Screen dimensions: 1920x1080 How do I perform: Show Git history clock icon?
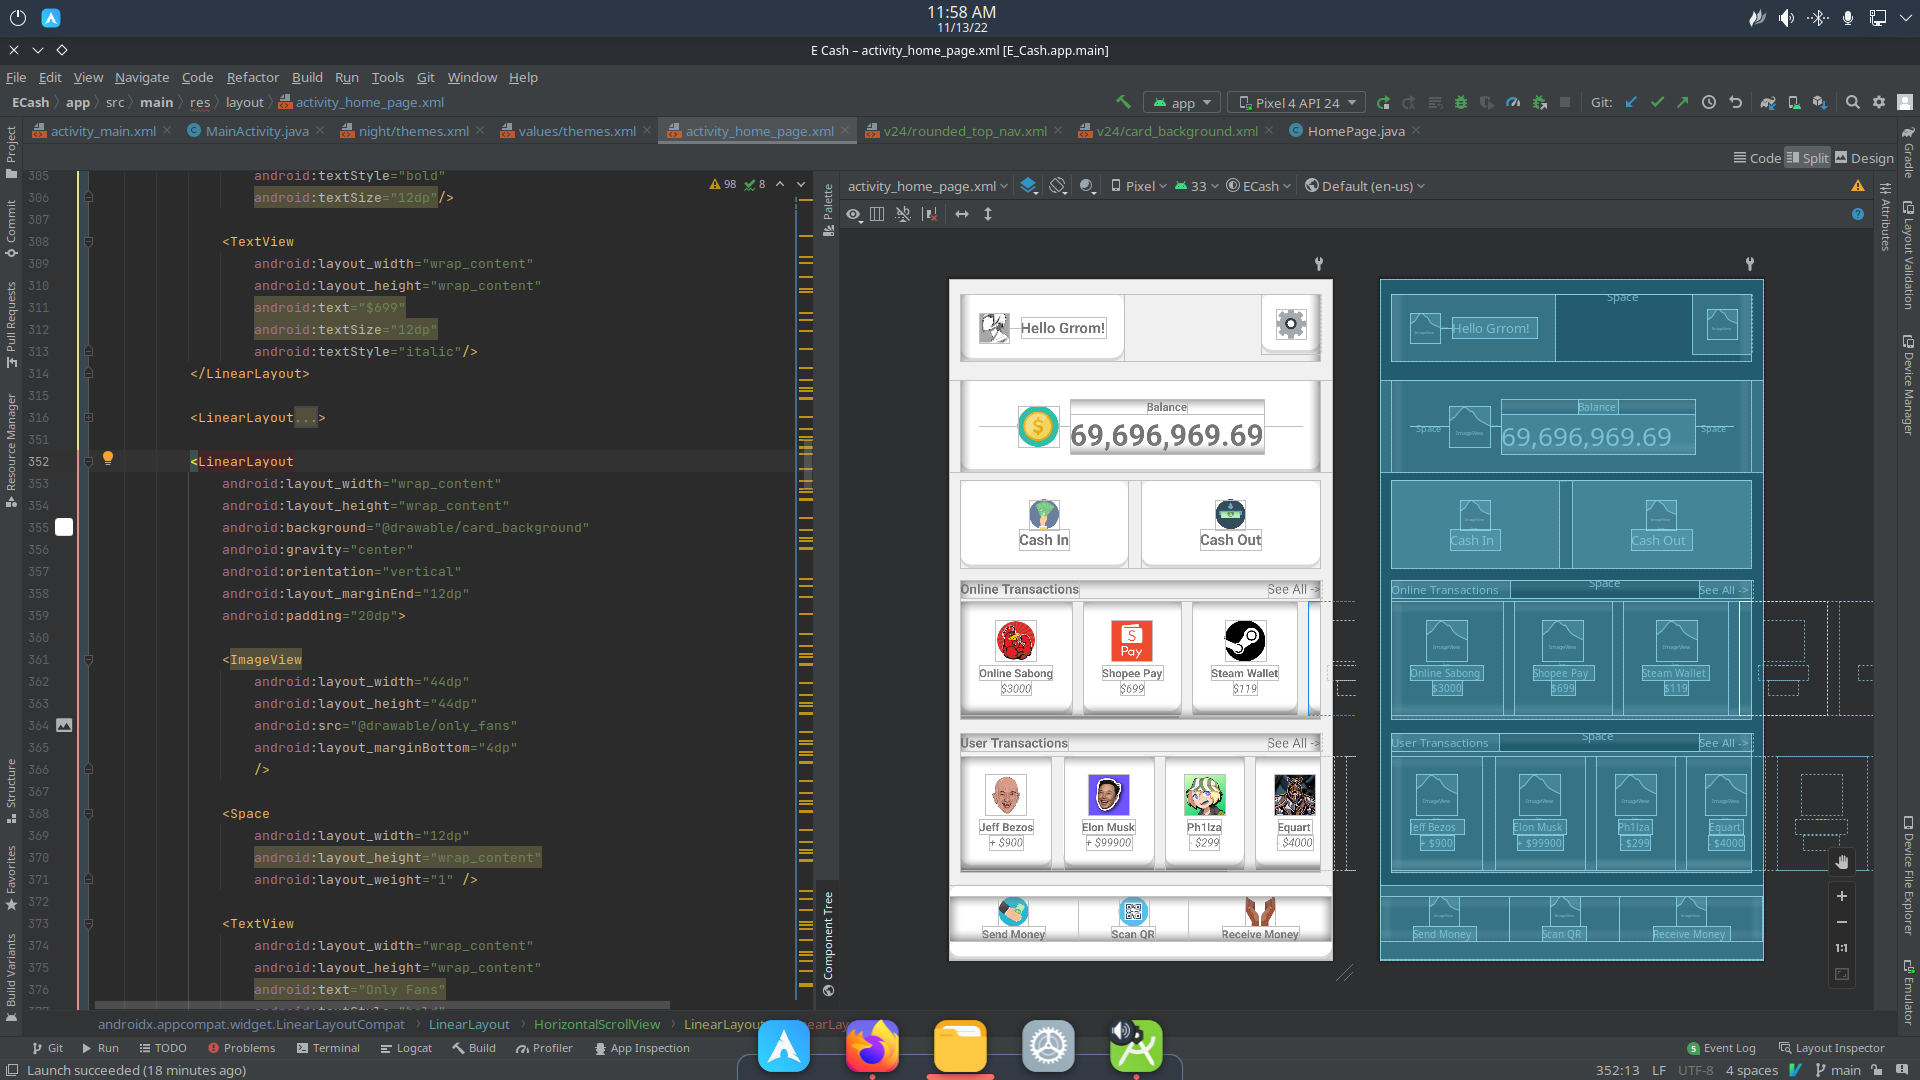[1709, 102]
